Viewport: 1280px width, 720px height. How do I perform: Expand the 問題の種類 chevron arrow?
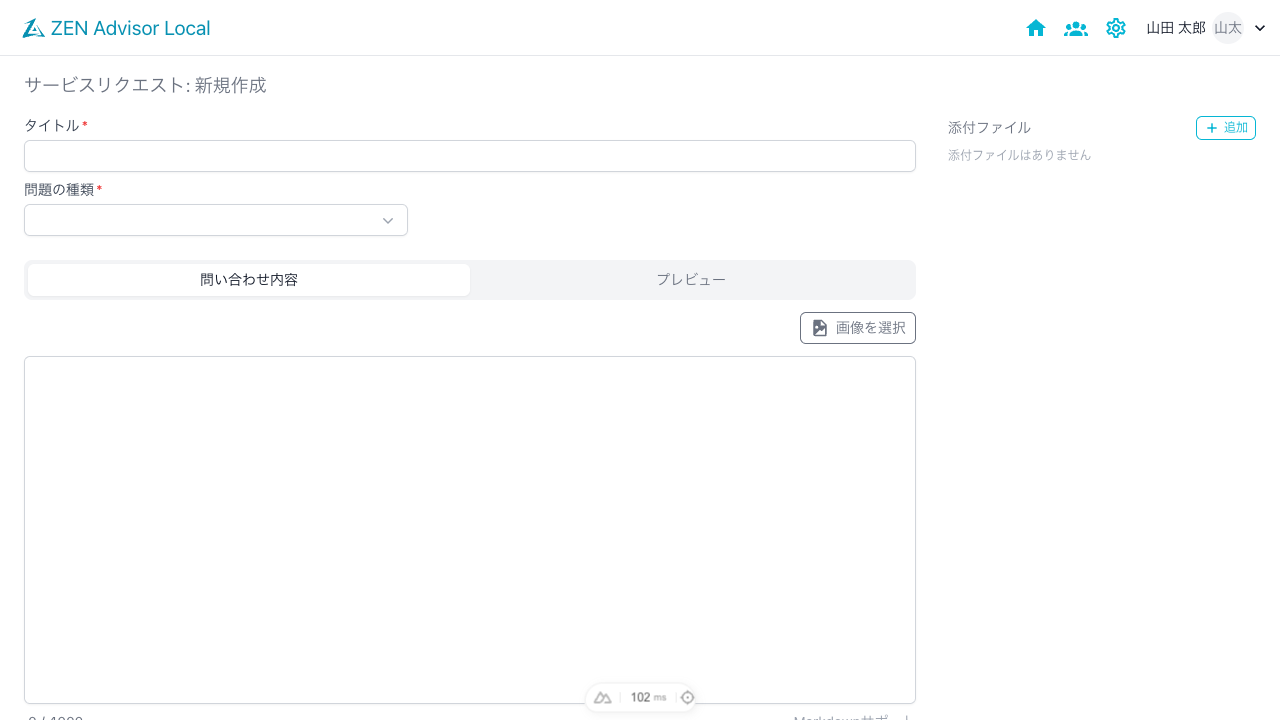[388, 220]
